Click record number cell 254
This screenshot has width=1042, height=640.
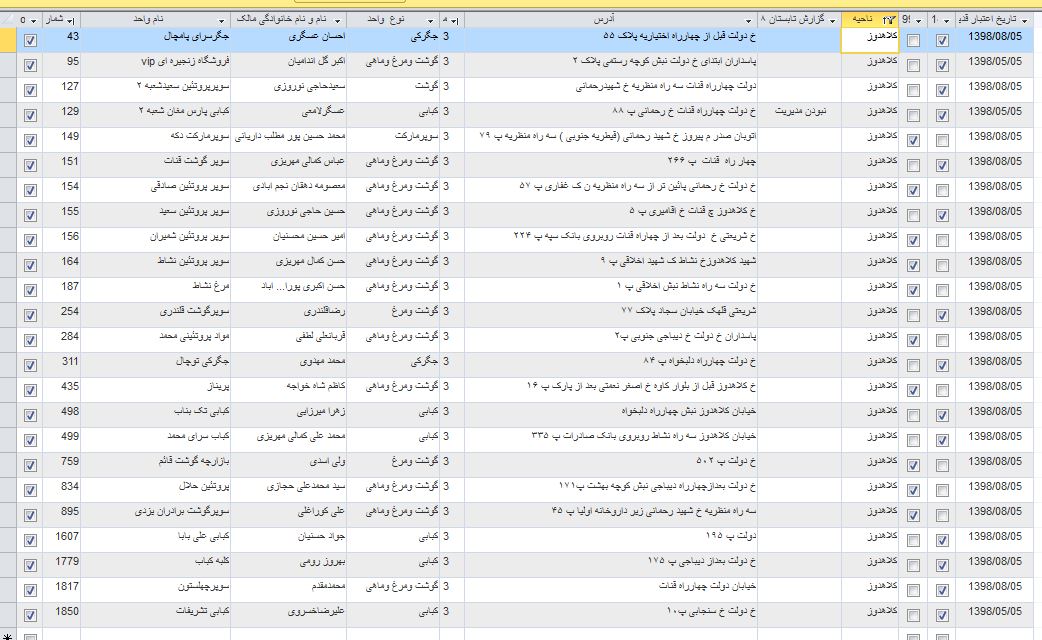[x=62, y=315]
